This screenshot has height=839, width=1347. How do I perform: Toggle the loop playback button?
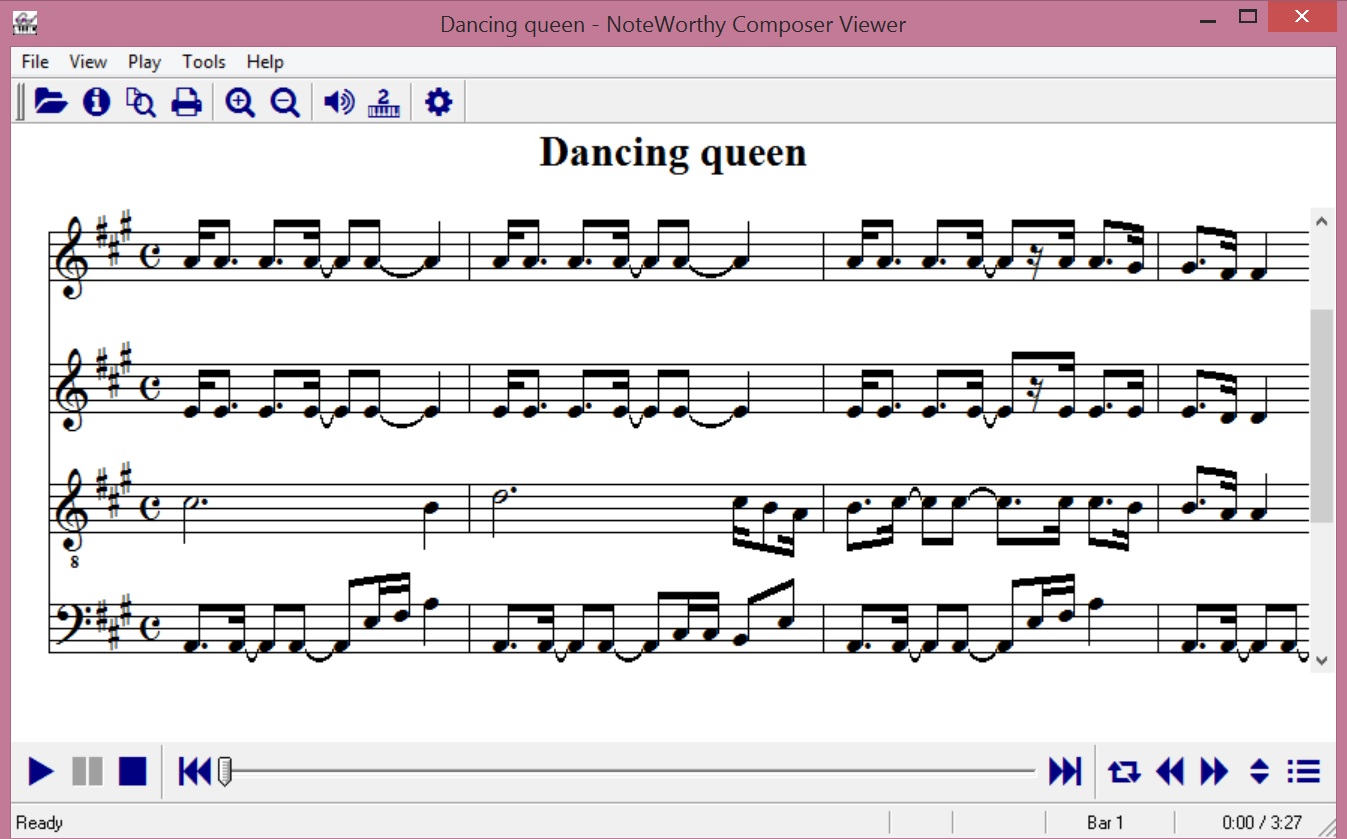[x=1123, y=771]
